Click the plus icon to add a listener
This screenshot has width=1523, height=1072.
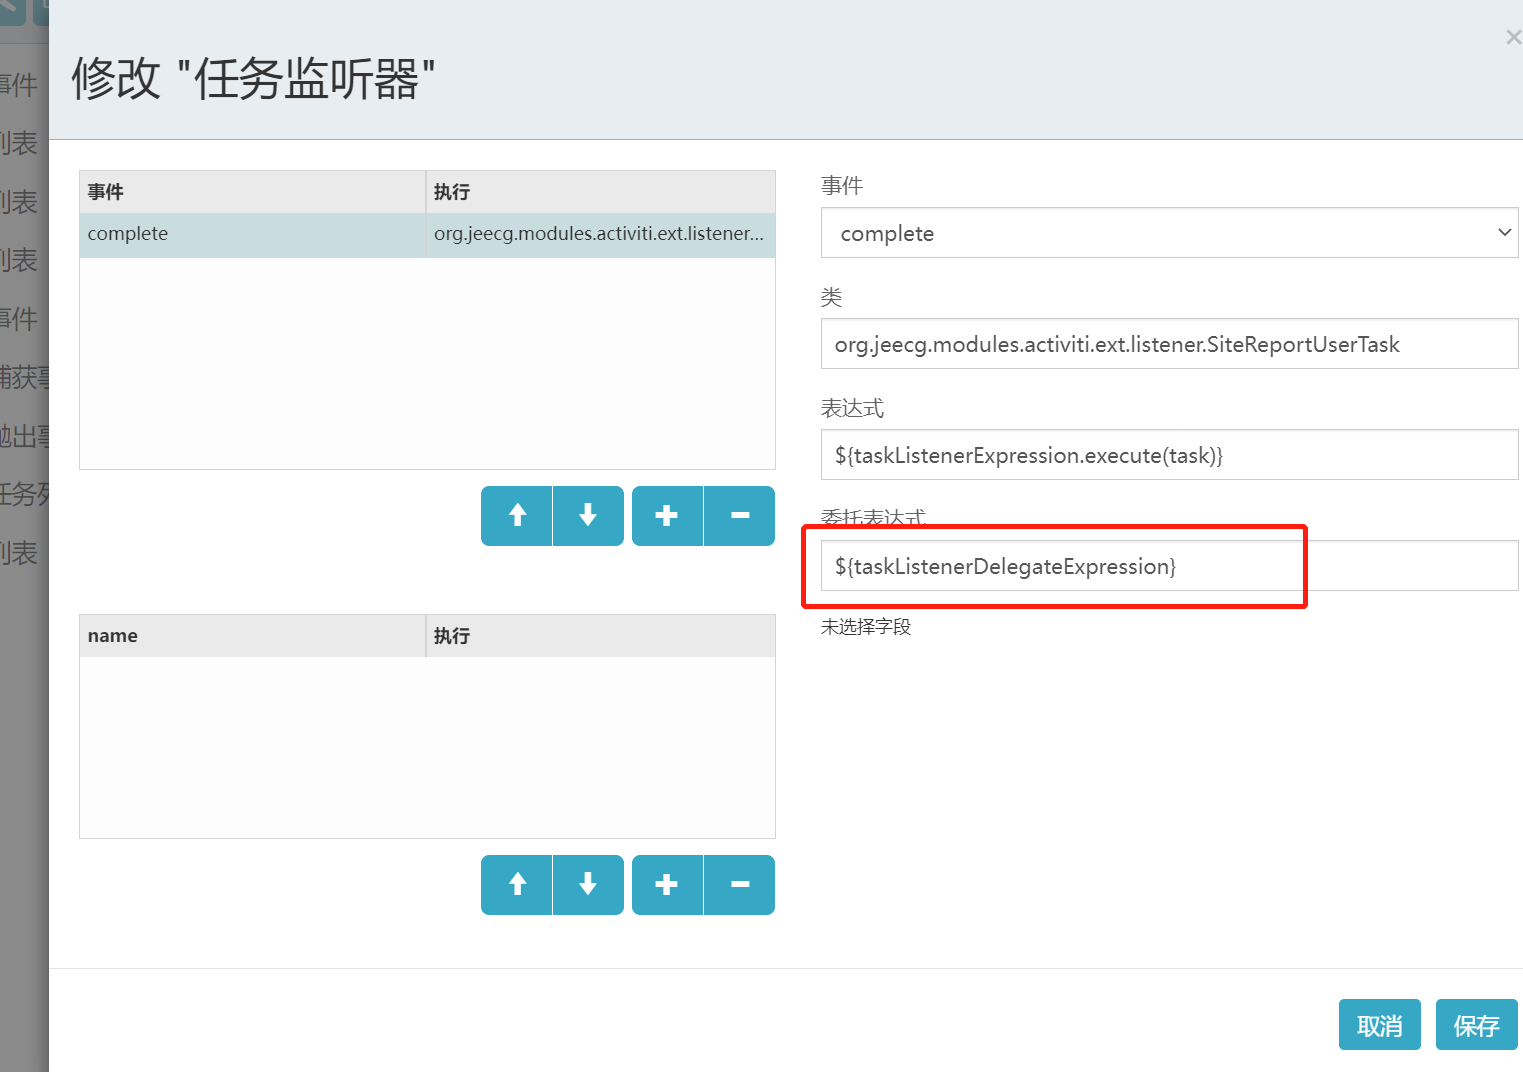[x=667, y=515]
